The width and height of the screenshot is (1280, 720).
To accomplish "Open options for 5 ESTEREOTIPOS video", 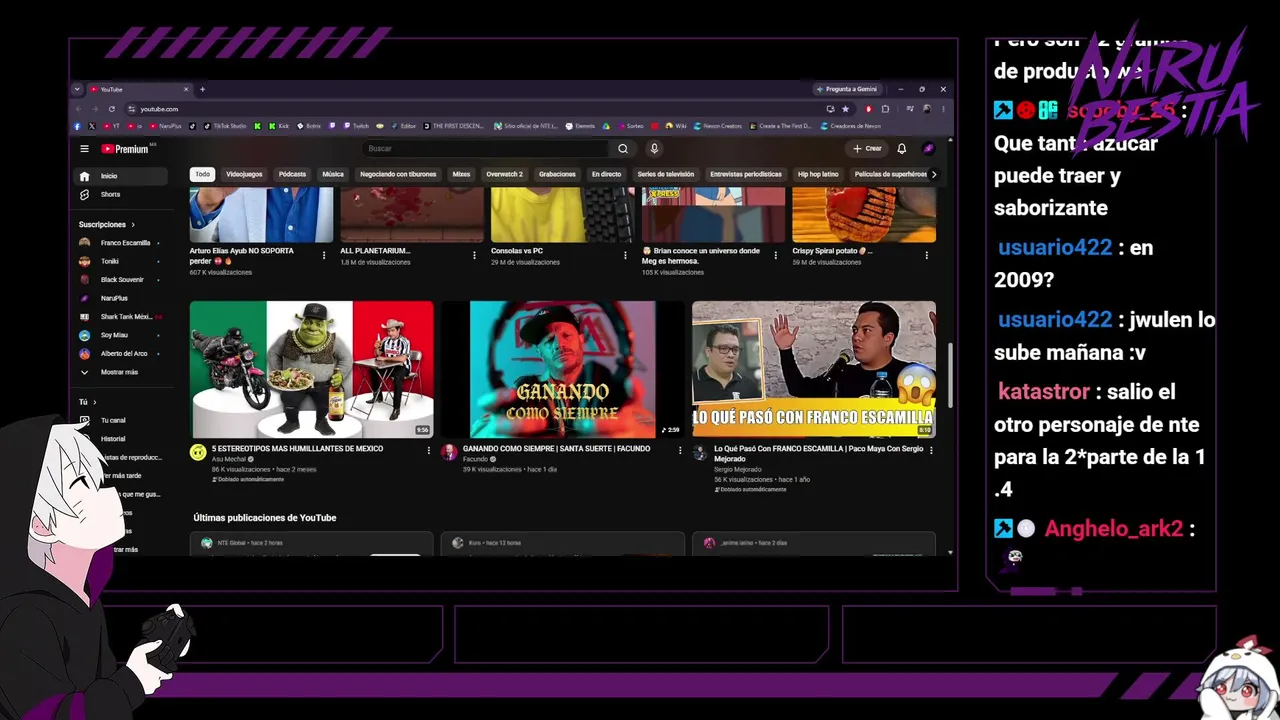I will [429, 450].
